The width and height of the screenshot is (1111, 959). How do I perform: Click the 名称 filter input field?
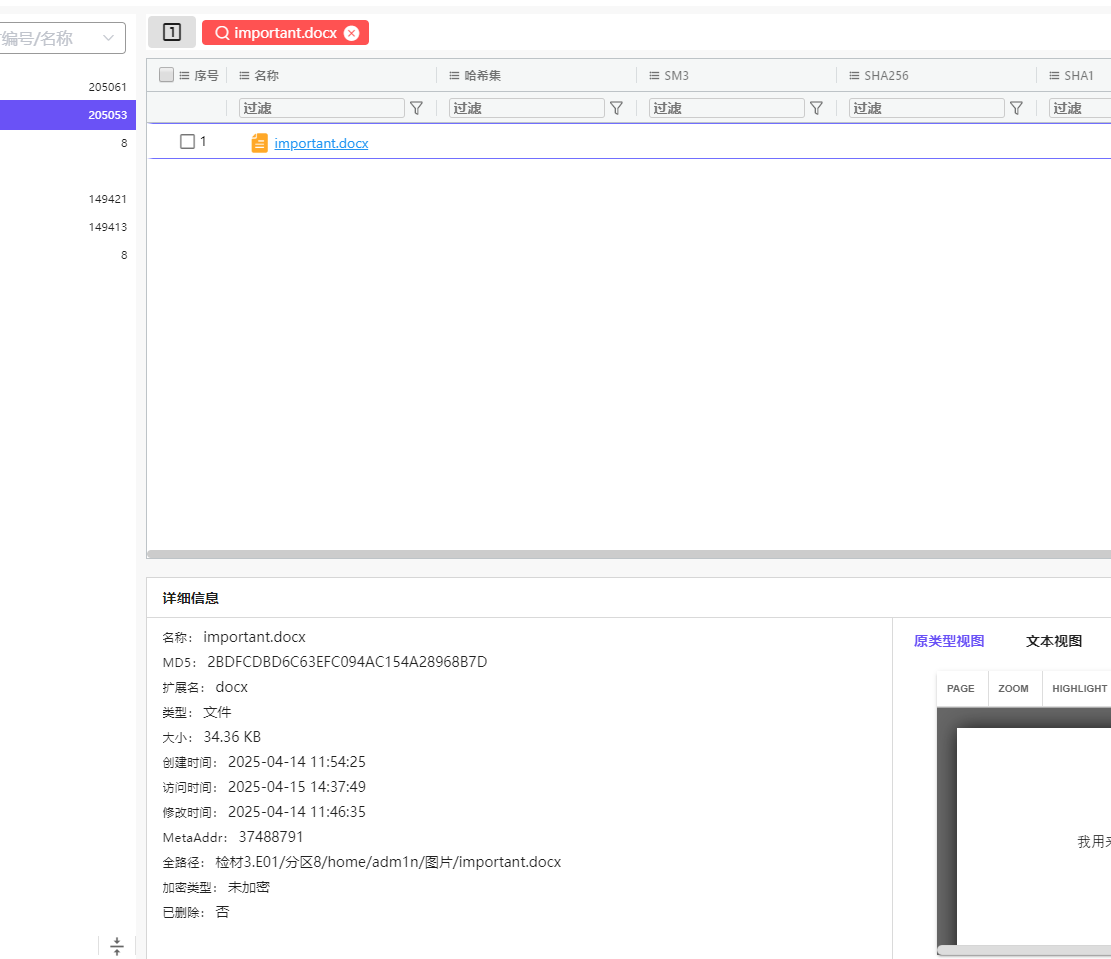click(x=321, y=108)
